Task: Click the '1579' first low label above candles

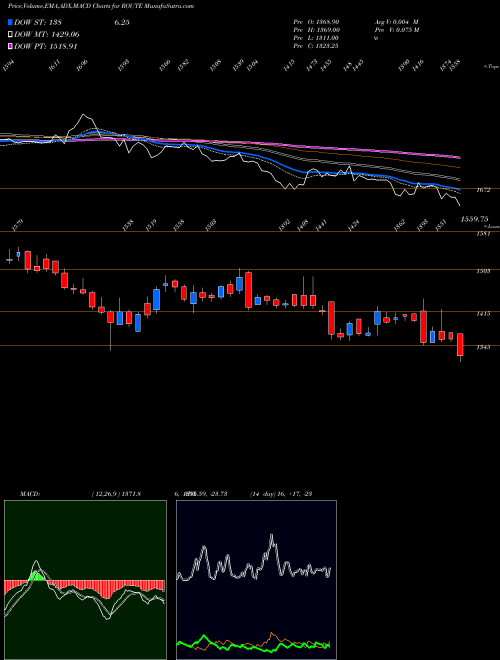Action: click(18, 225)
